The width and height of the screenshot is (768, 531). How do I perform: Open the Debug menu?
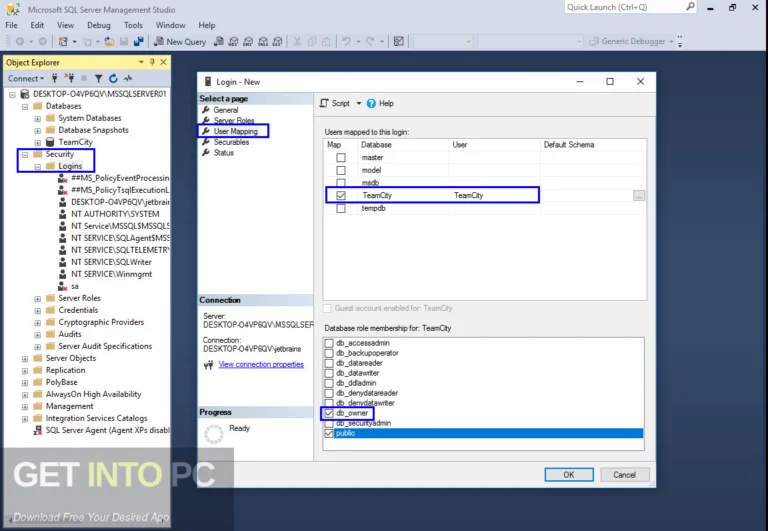pos(98,25)
